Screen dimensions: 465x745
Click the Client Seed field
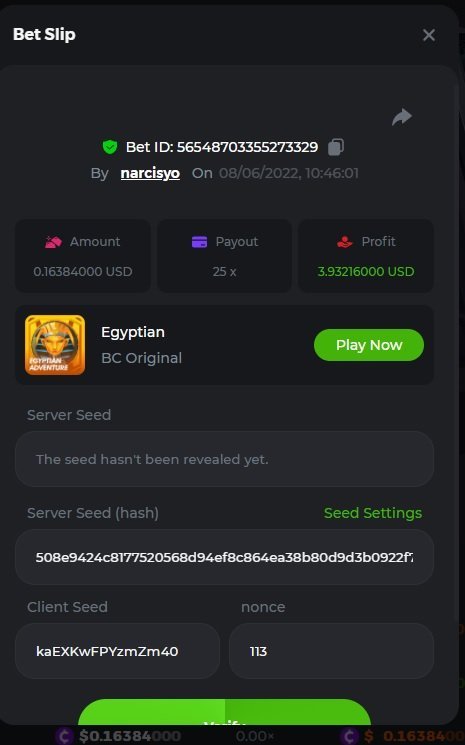point(117,651)
